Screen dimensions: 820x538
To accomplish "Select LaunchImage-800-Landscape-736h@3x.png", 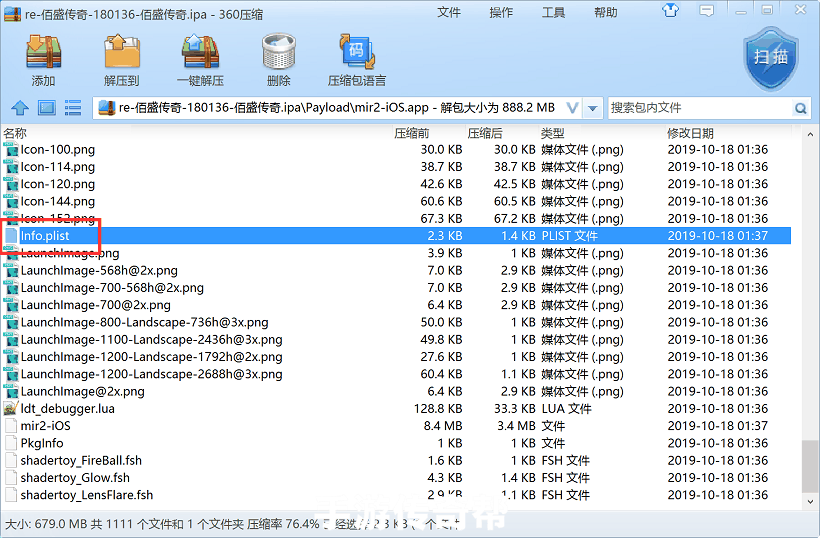I will 144,322.
